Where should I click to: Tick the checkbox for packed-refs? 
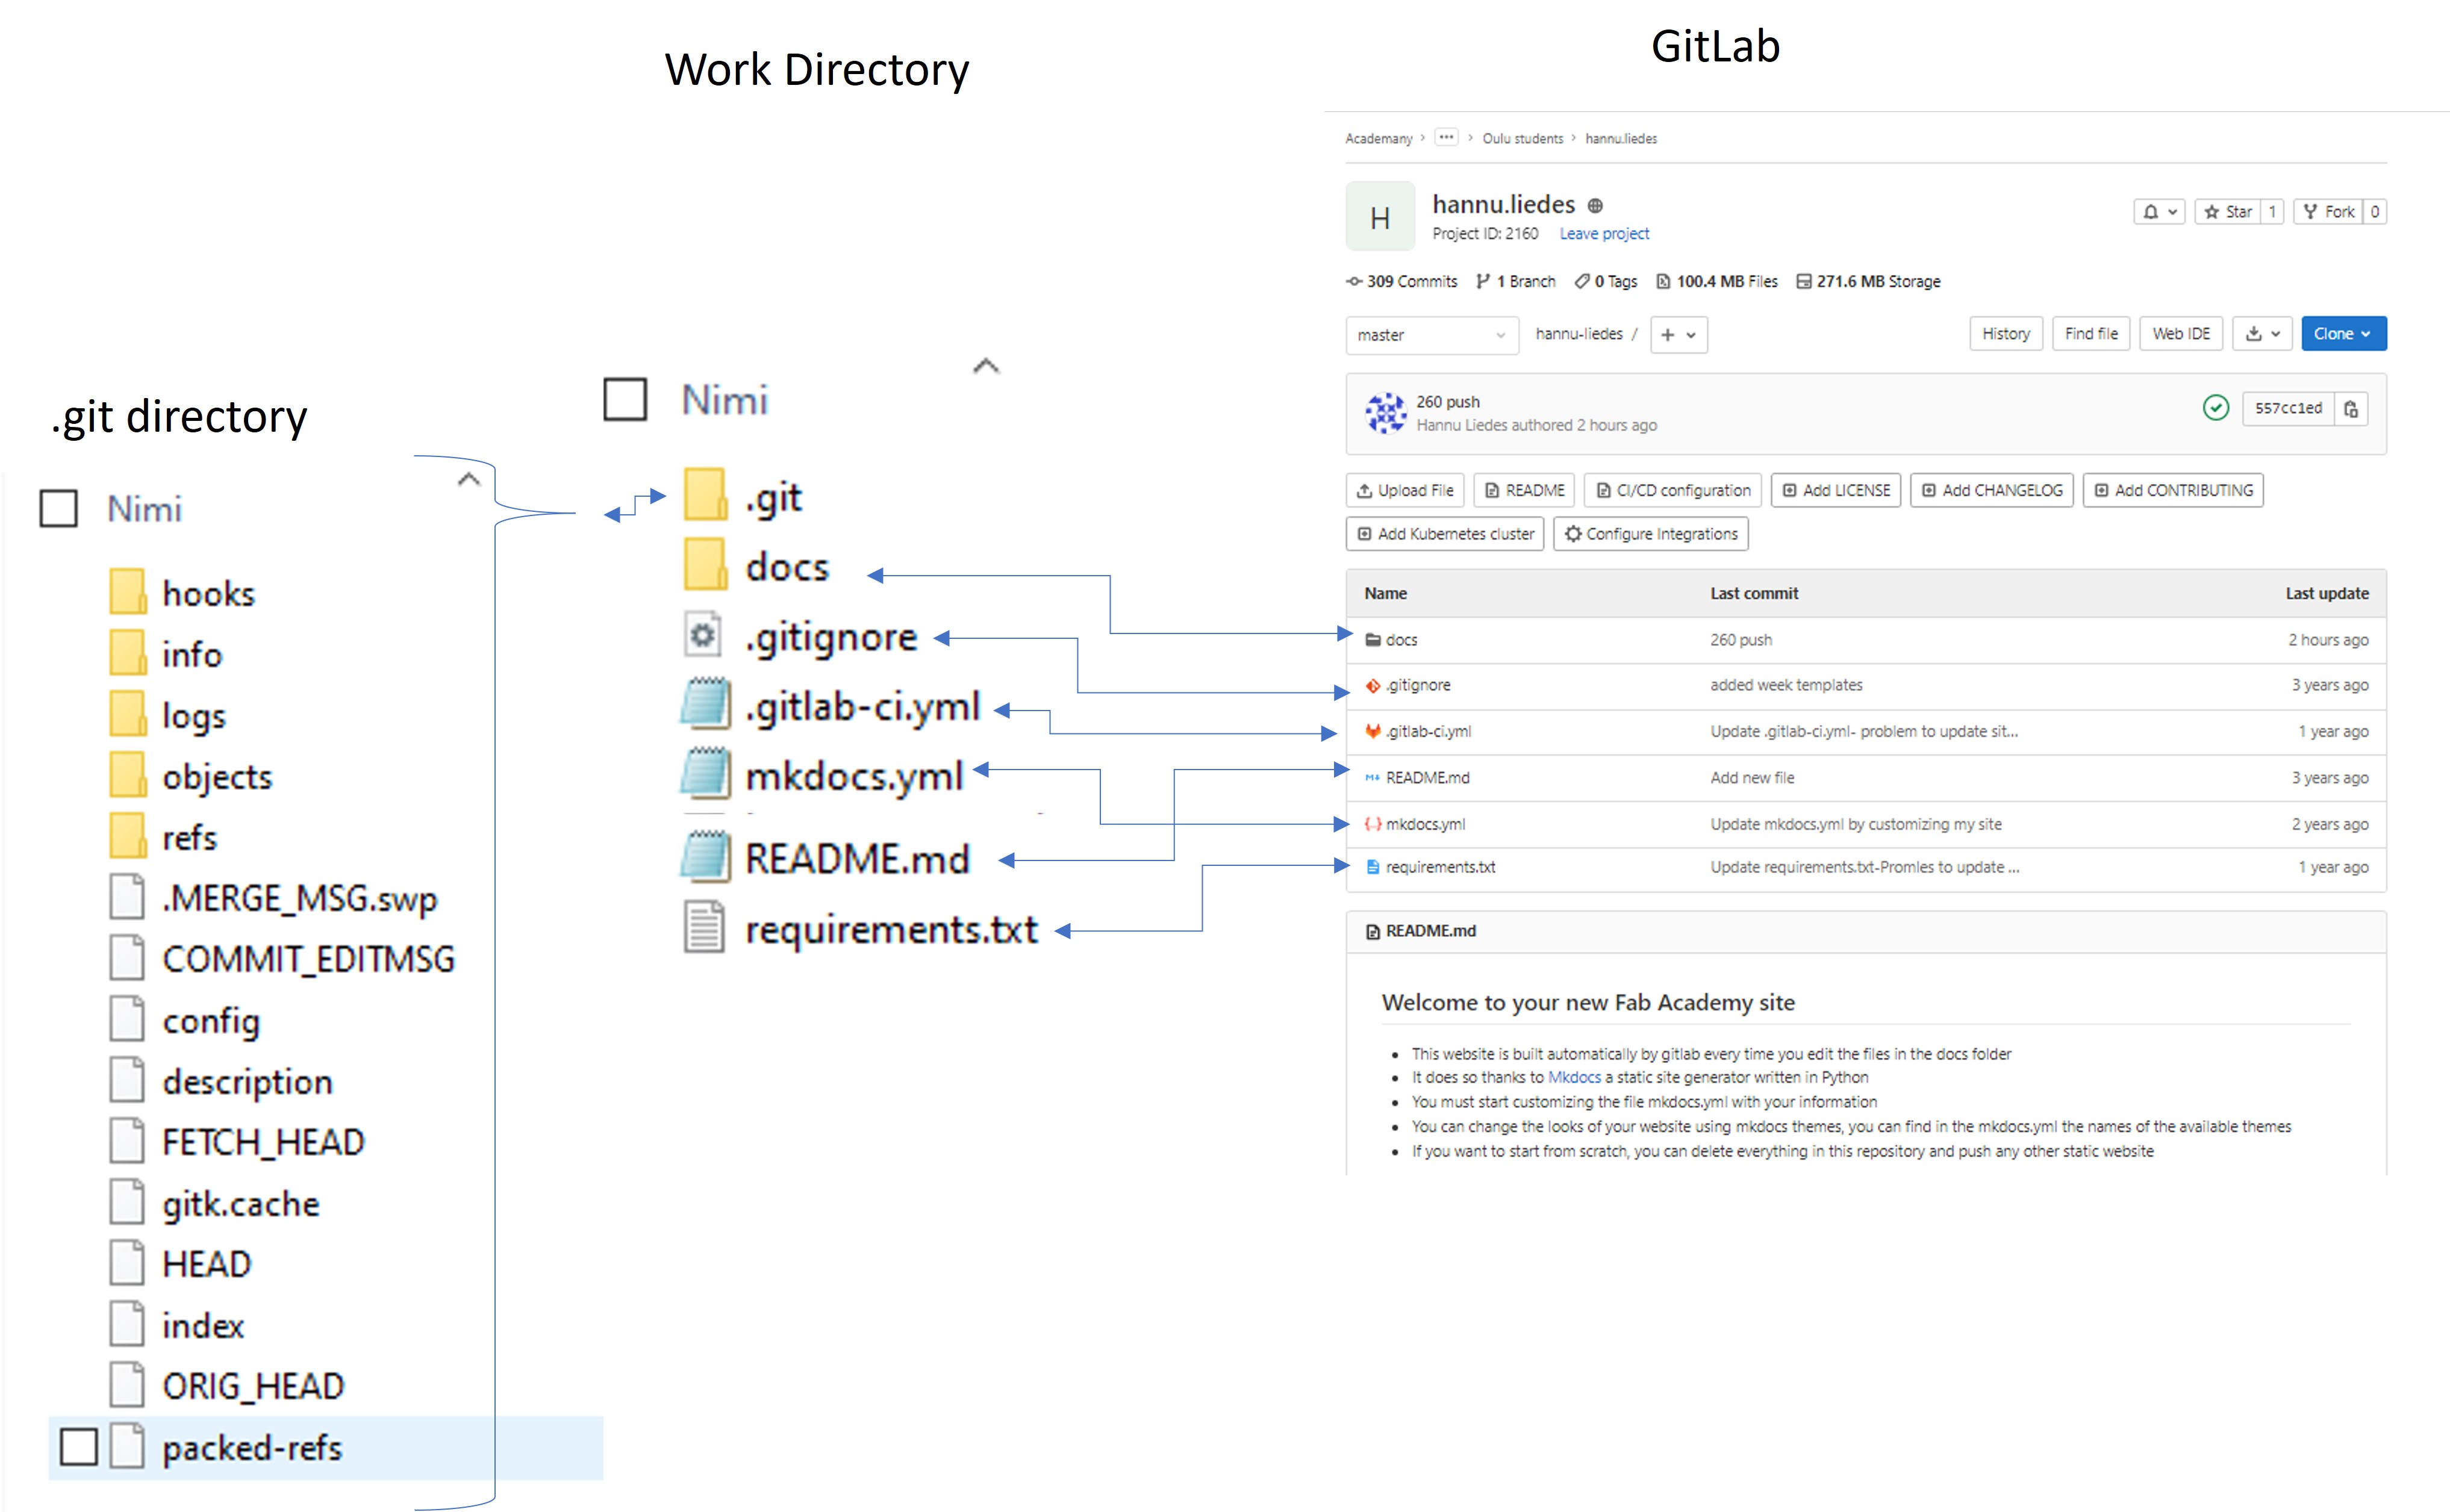tap(78, 1447)
